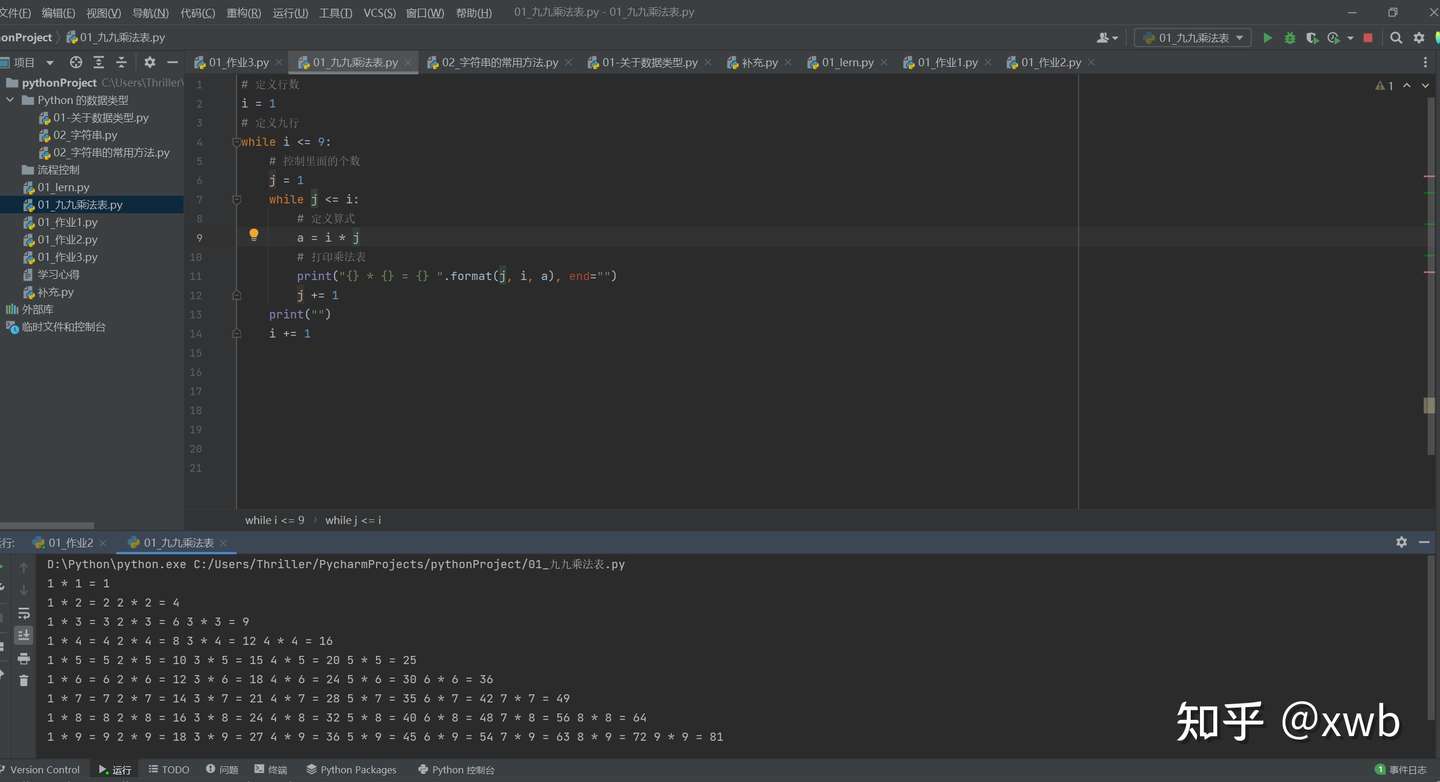This screenshot has height=782, width=1440.
Task: Click the yellow lightbulb intention icon on line 9
Action: coord(254,235)
